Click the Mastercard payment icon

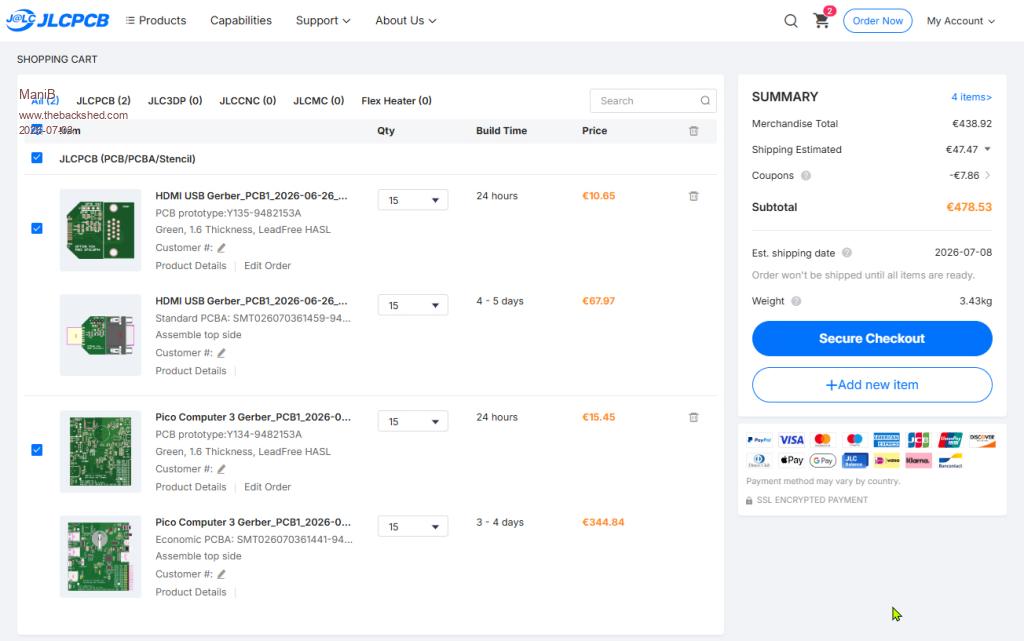[x=823, y=440]
